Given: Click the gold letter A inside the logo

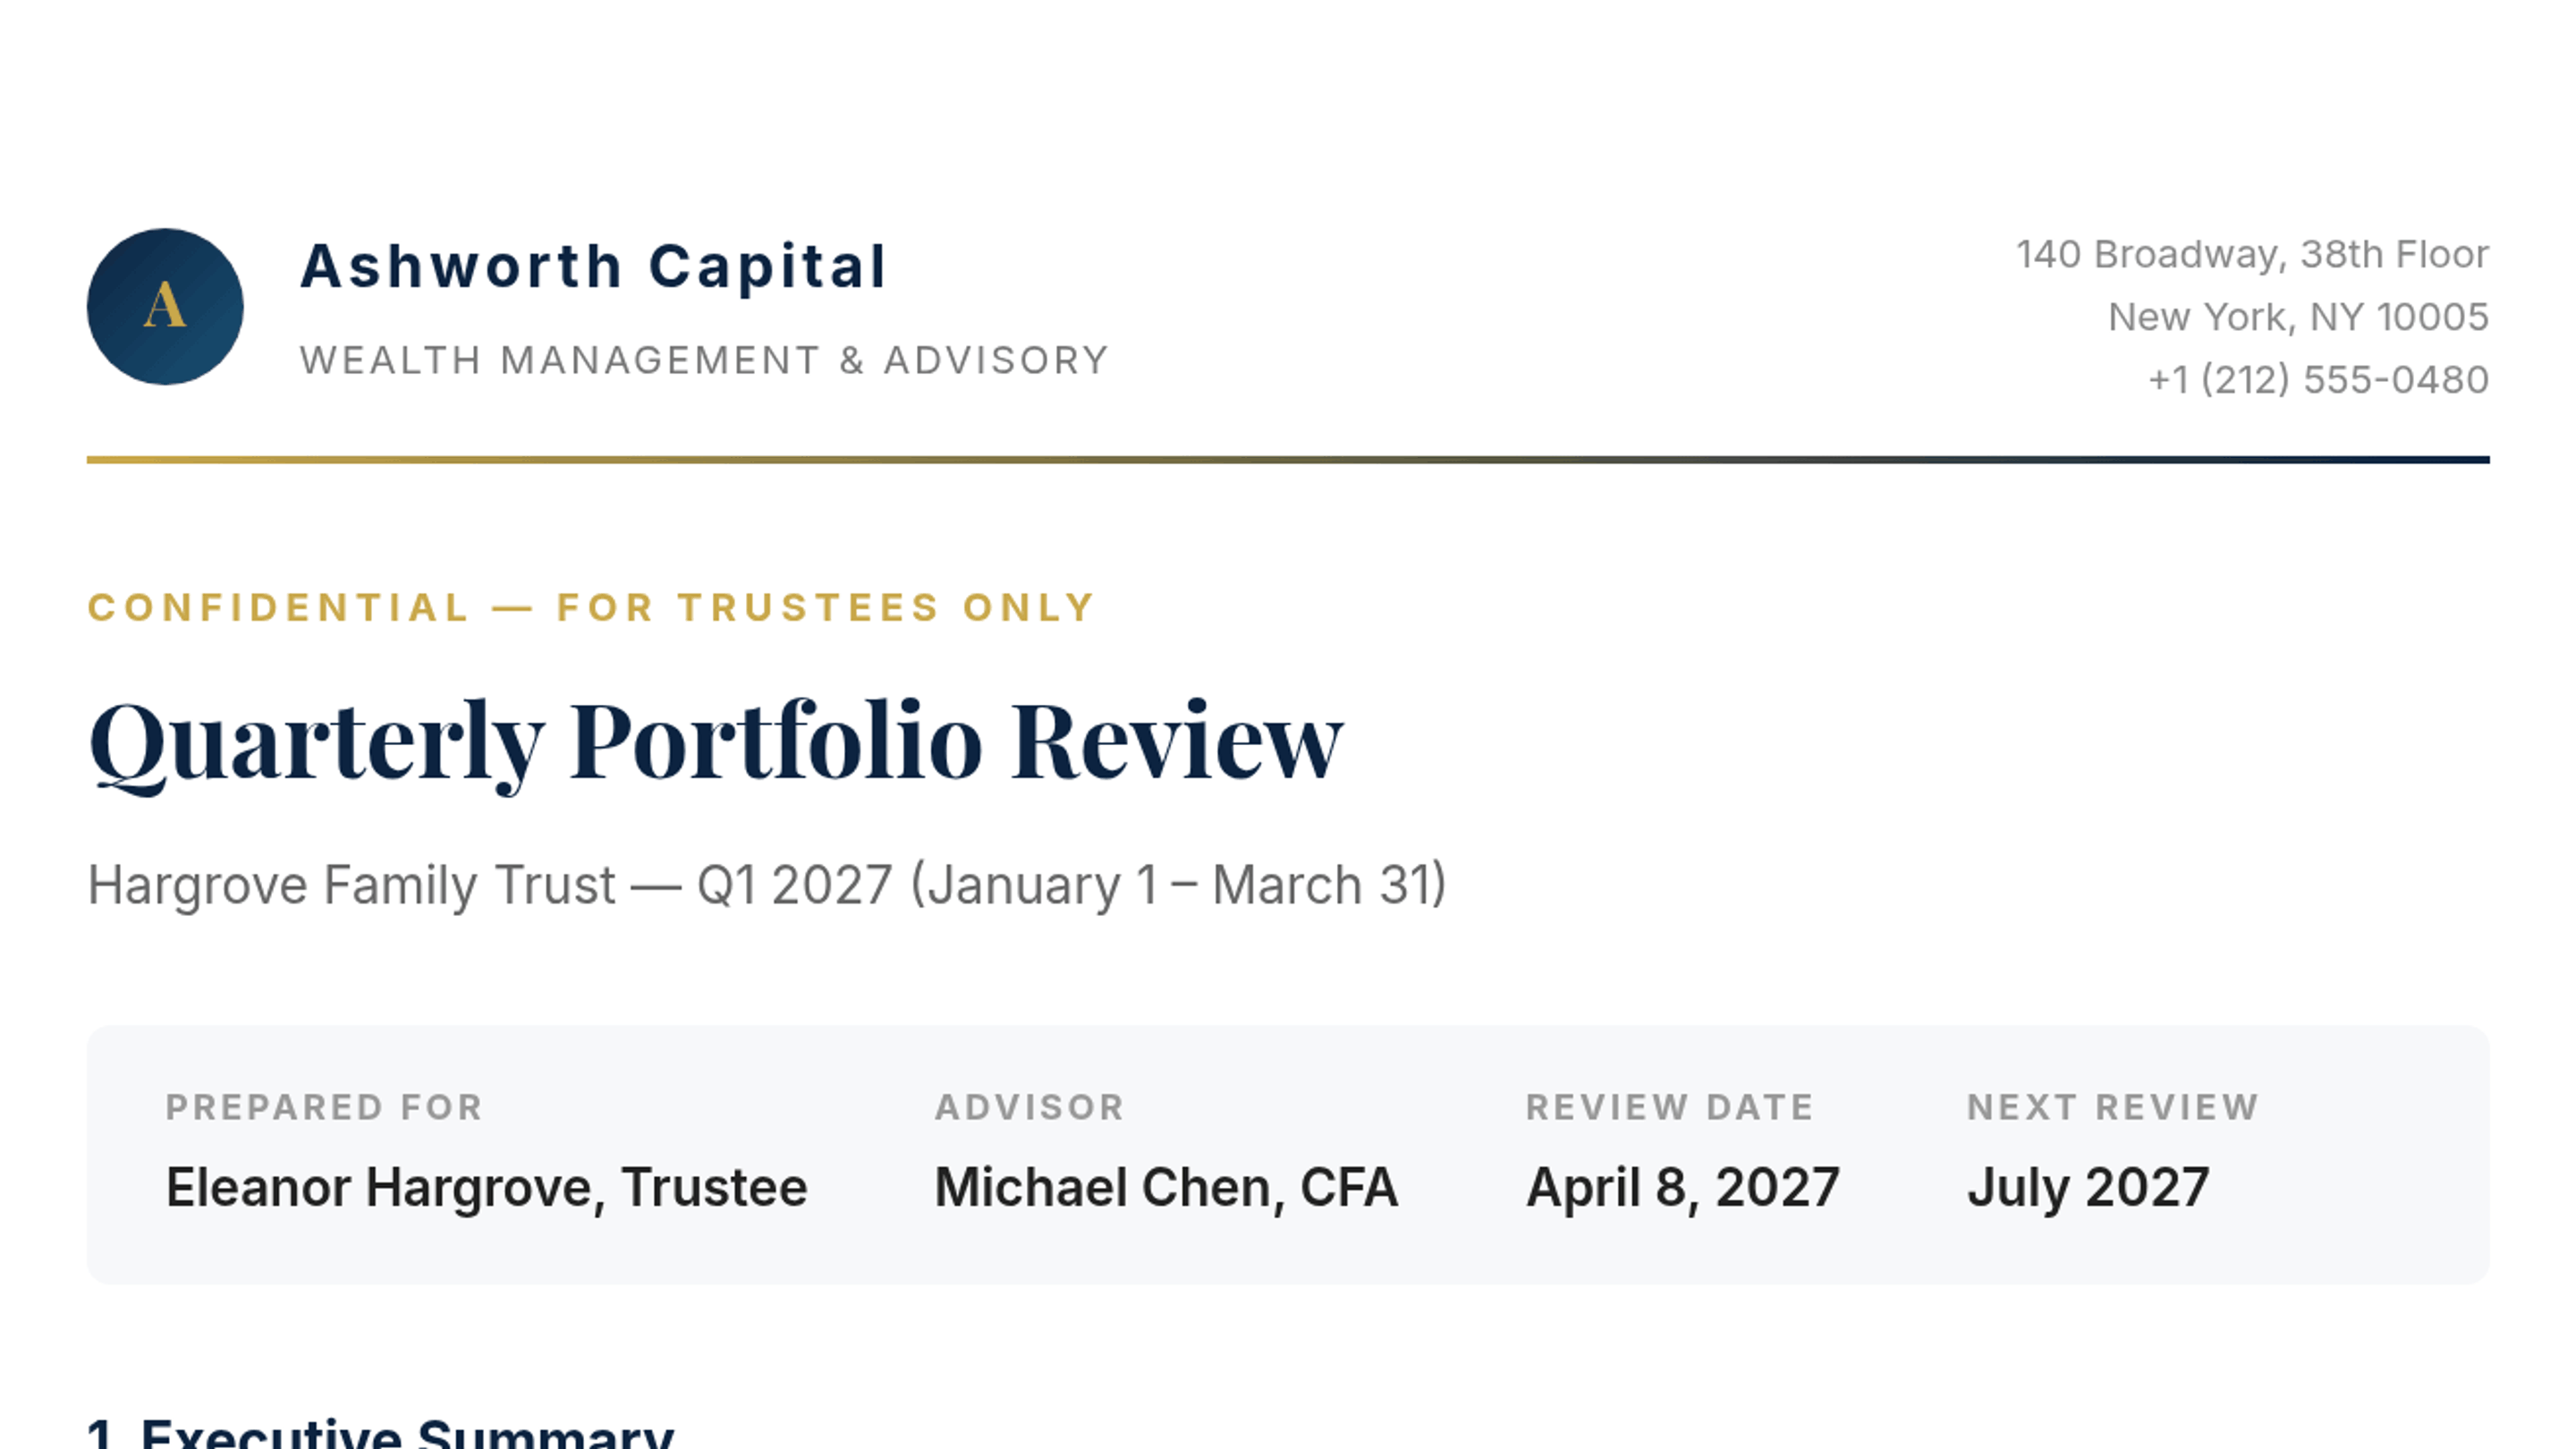Looking at the screenshot, I should pos(165,305).
